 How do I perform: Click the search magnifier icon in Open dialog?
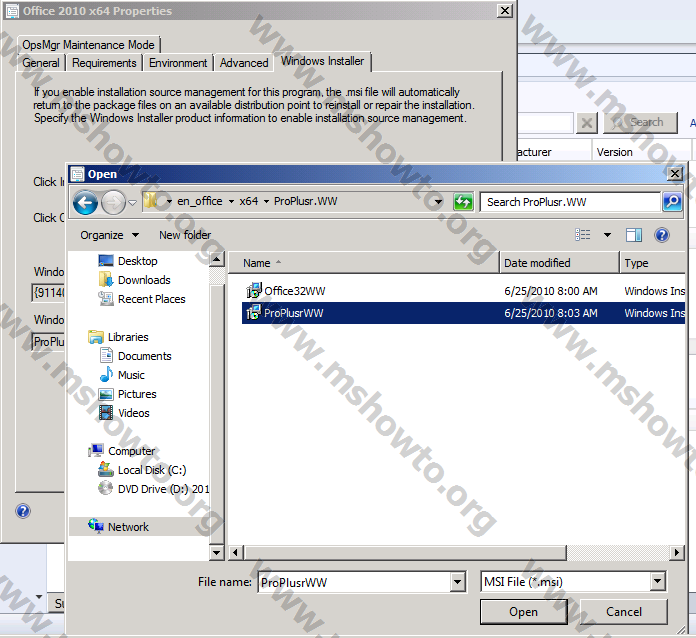(x=672, y=202)
